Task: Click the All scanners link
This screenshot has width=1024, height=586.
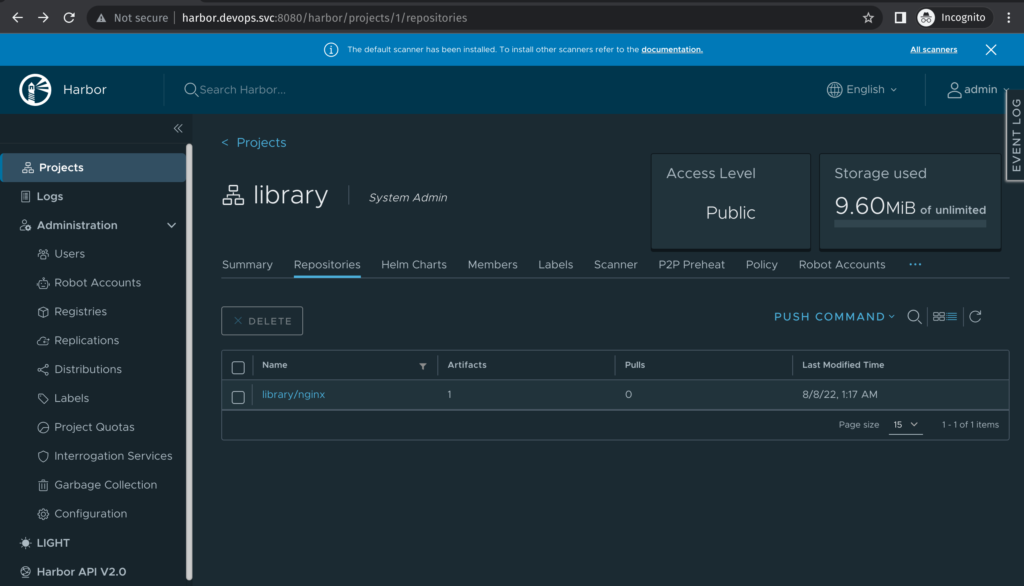Action: 933,50
